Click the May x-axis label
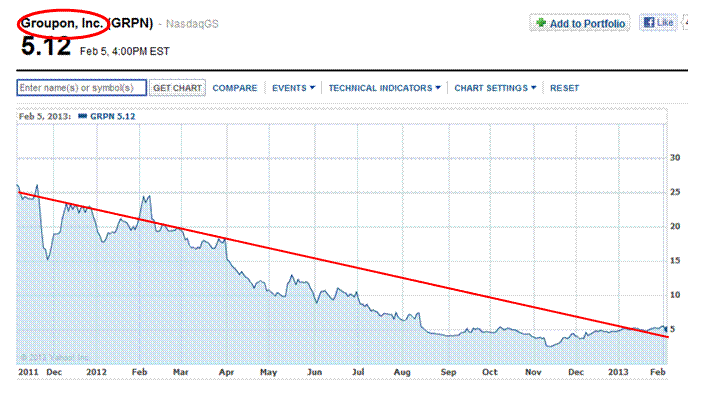Viewport: 715px width, 412px height. tap(269, 372)
